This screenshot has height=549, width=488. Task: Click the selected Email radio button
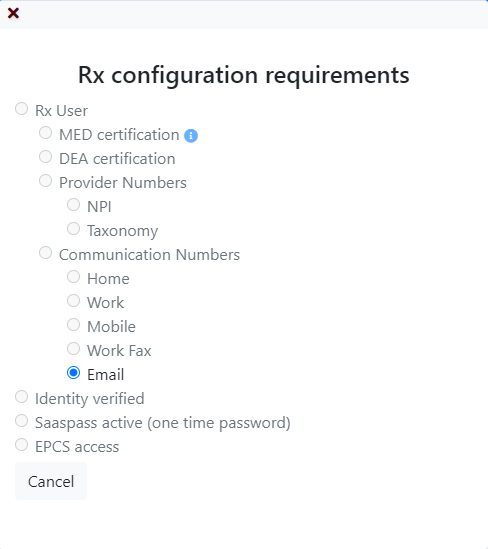pos(74,373)
